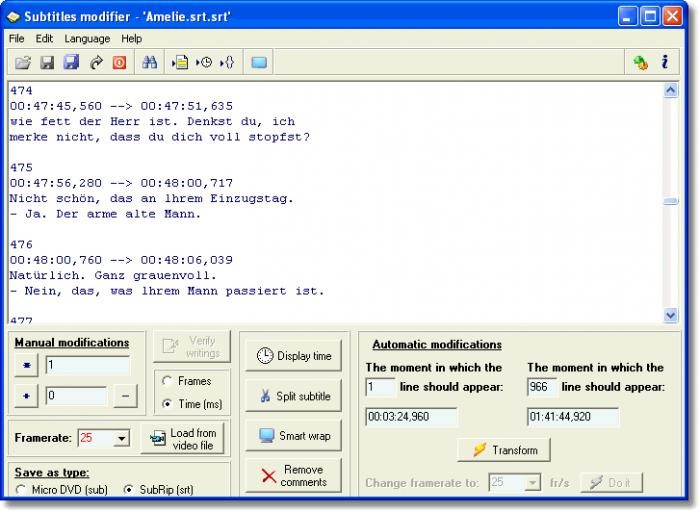Click the red power/exit icon
Viewport: 700px width, 512px height.
[119, 62]
